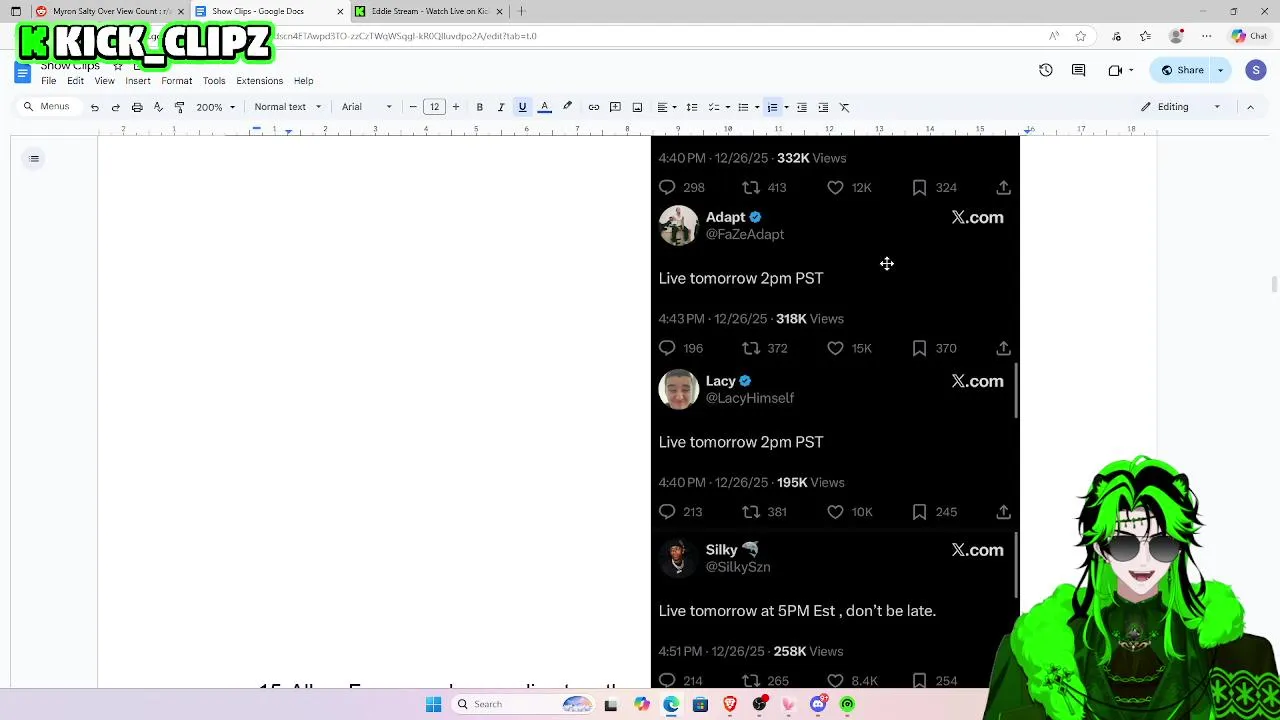
Task: Open the Insert menu
Action: [x=138, y=81]
